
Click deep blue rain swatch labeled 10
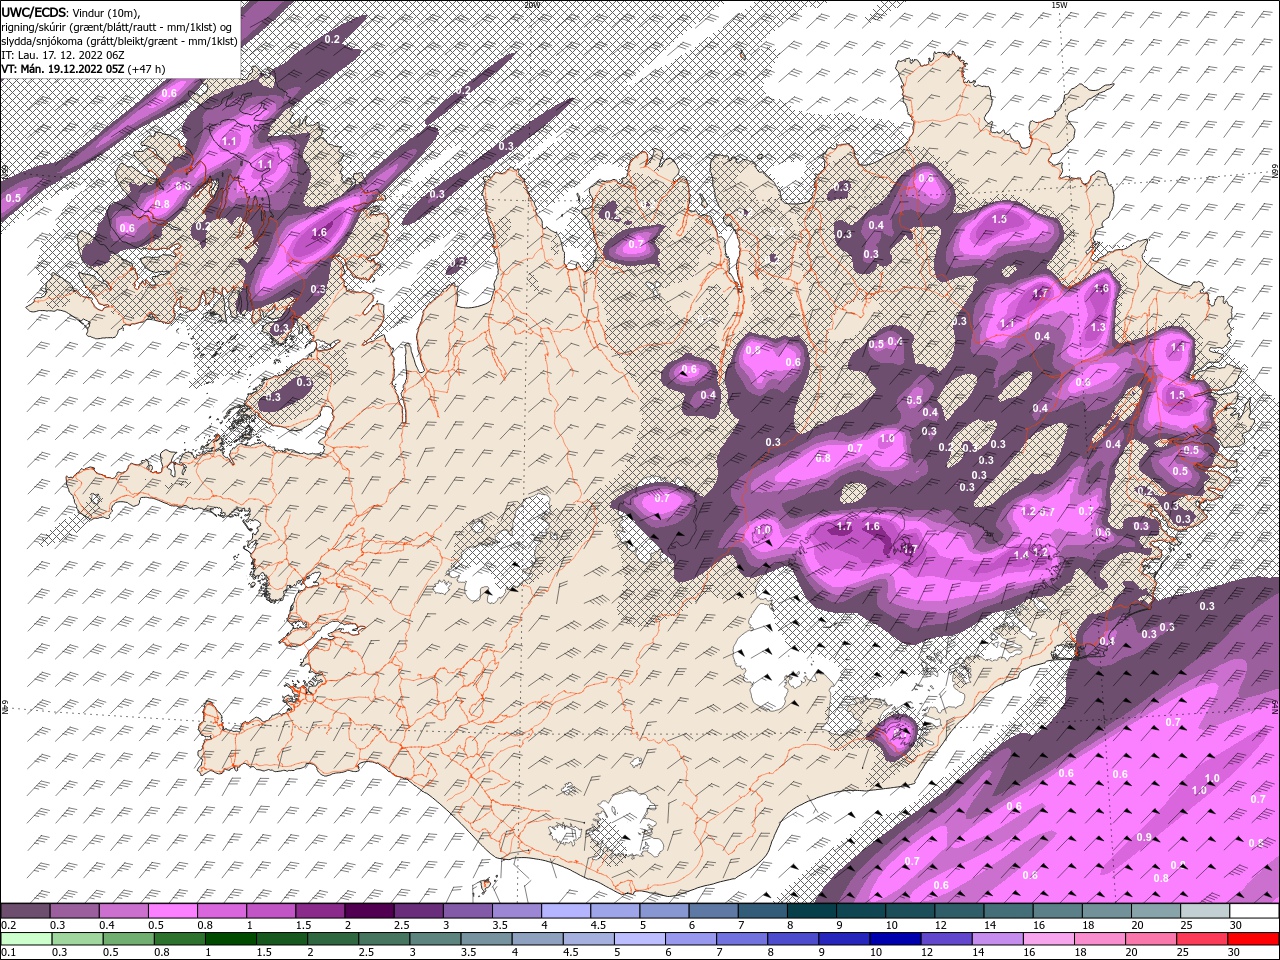point(895,939)
